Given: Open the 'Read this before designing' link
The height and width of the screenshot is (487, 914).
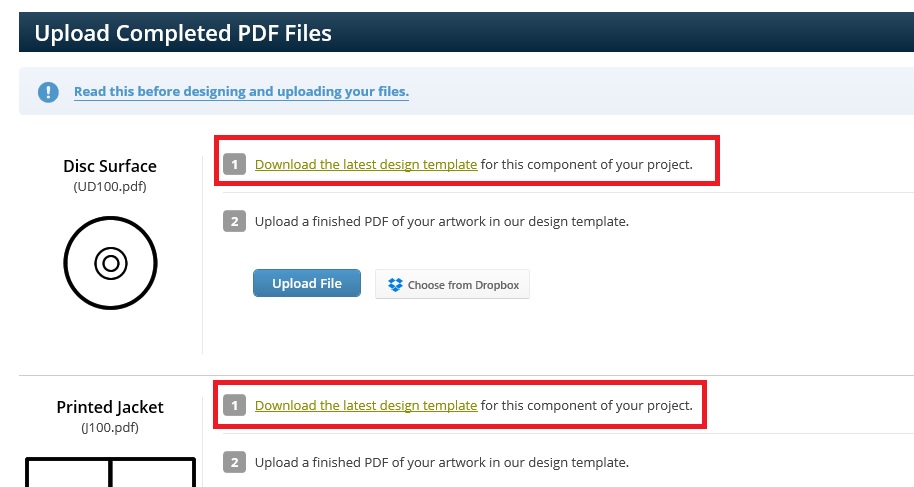Looking at the screenshot, I should [x=241, y=92].
